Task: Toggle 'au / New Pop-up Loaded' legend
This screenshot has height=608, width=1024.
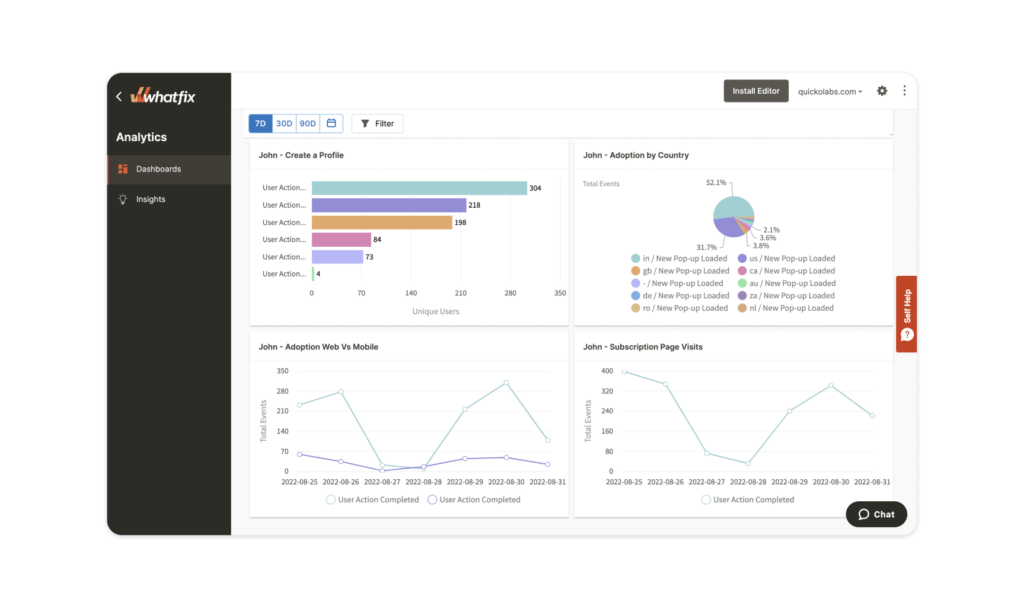Action: [x=787, y=283]
